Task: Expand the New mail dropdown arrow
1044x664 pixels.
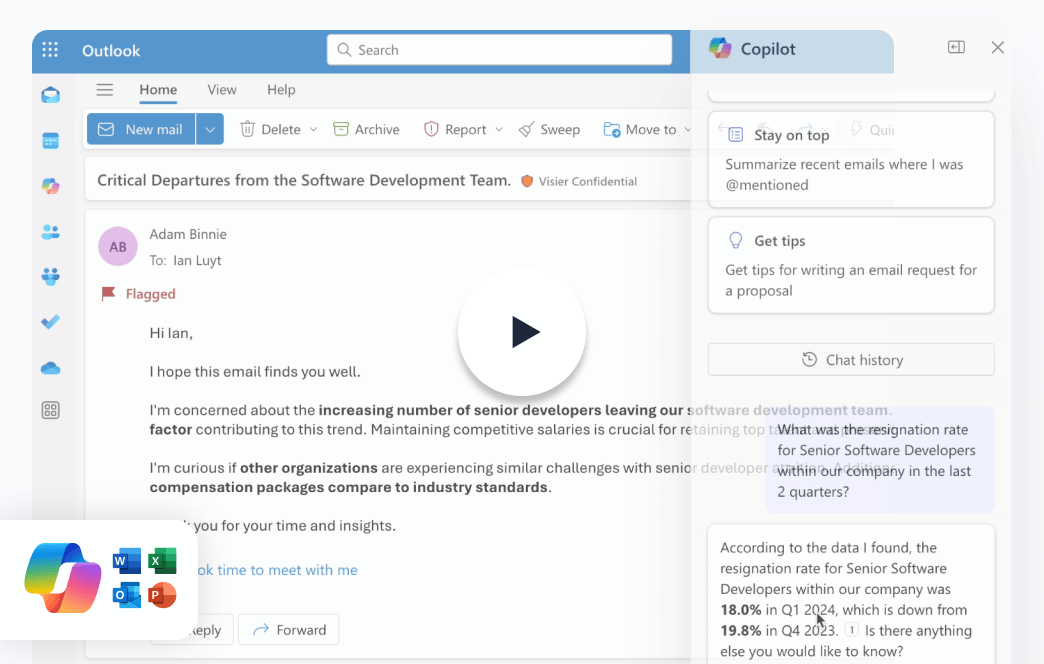Action: point(209,130)
